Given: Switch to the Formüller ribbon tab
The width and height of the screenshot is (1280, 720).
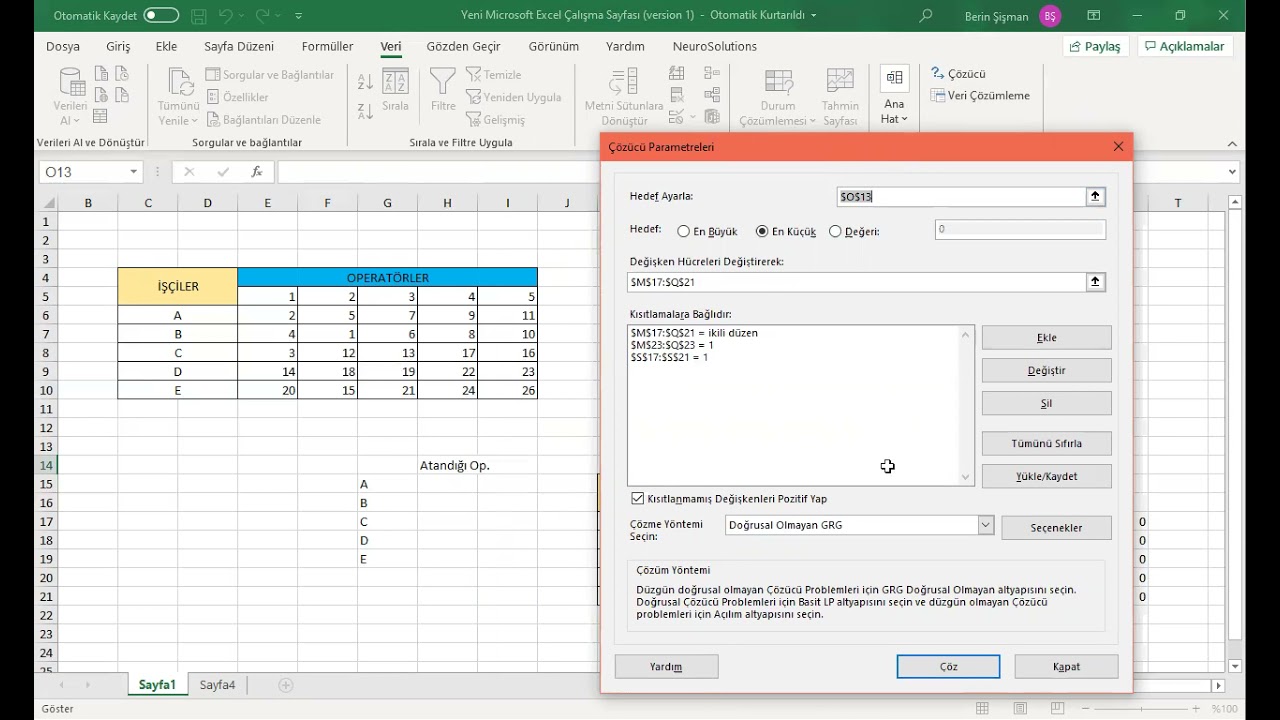Looking at the screenshot, I should point(327,46).
